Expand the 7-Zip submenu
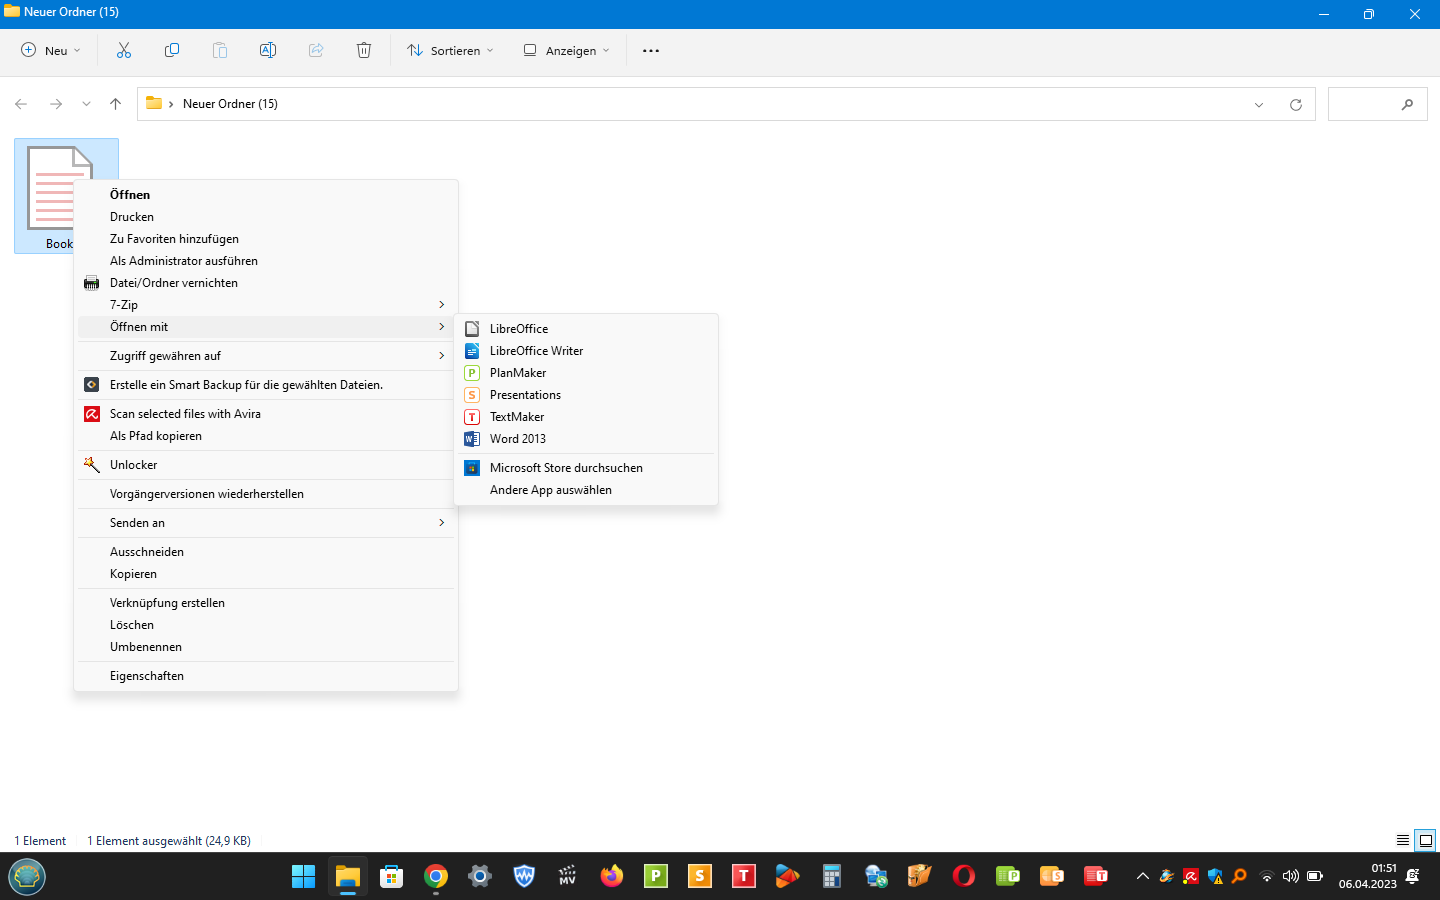 (266, 305)
